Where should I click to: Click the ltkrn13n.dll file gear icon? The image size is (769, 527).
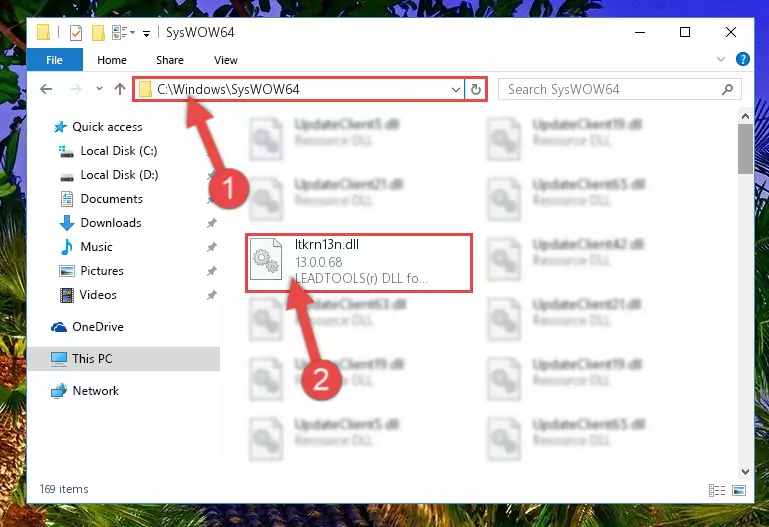[x=266, y=259]
